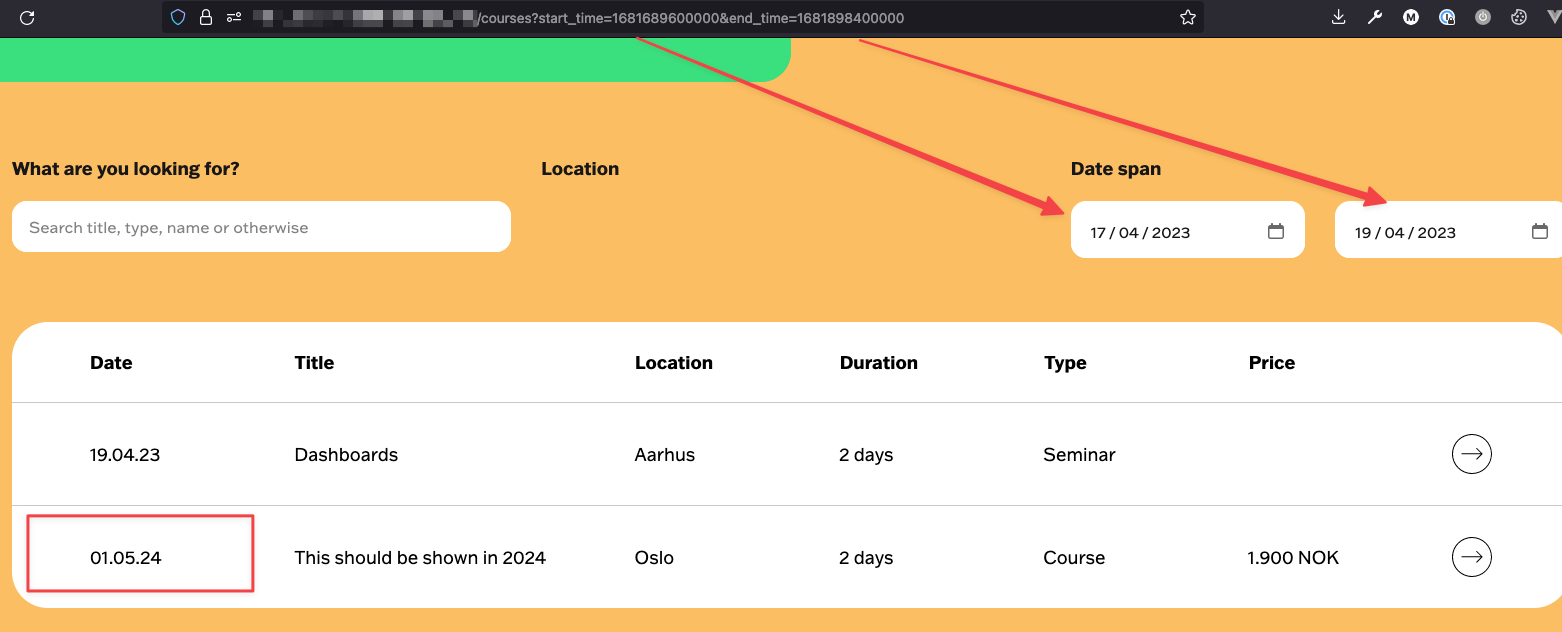Open the circular M extension
This screenshot has height=632, width=1562.
(1411, 17)
